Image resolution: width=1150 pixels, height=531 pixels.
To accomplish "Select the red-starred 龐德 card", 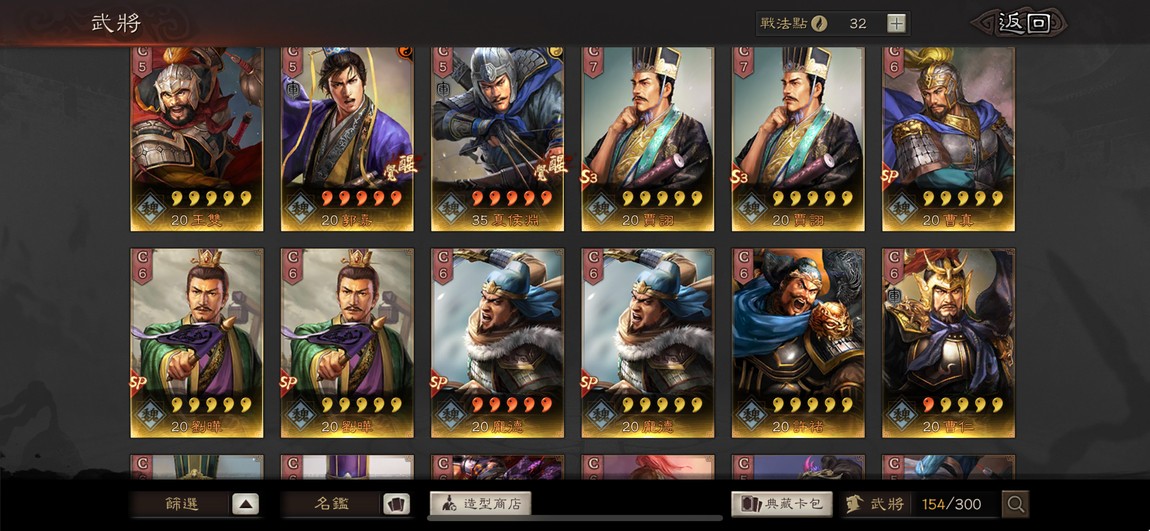I will (x=497, y=343).
